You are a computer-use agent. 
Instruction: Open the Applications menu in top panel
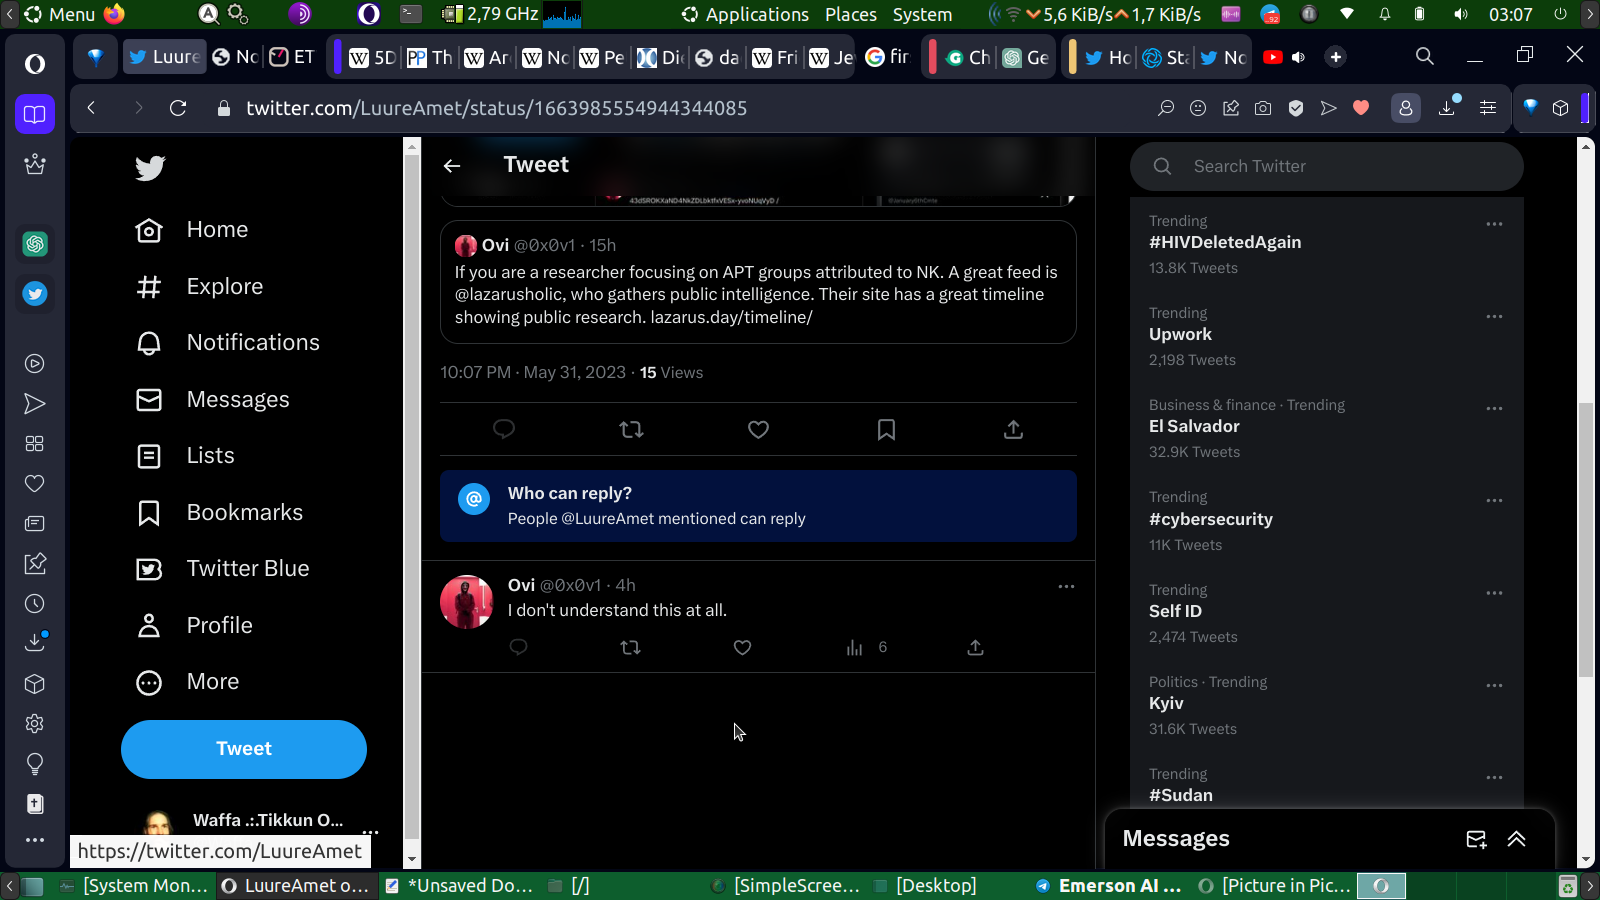point(746,14)
